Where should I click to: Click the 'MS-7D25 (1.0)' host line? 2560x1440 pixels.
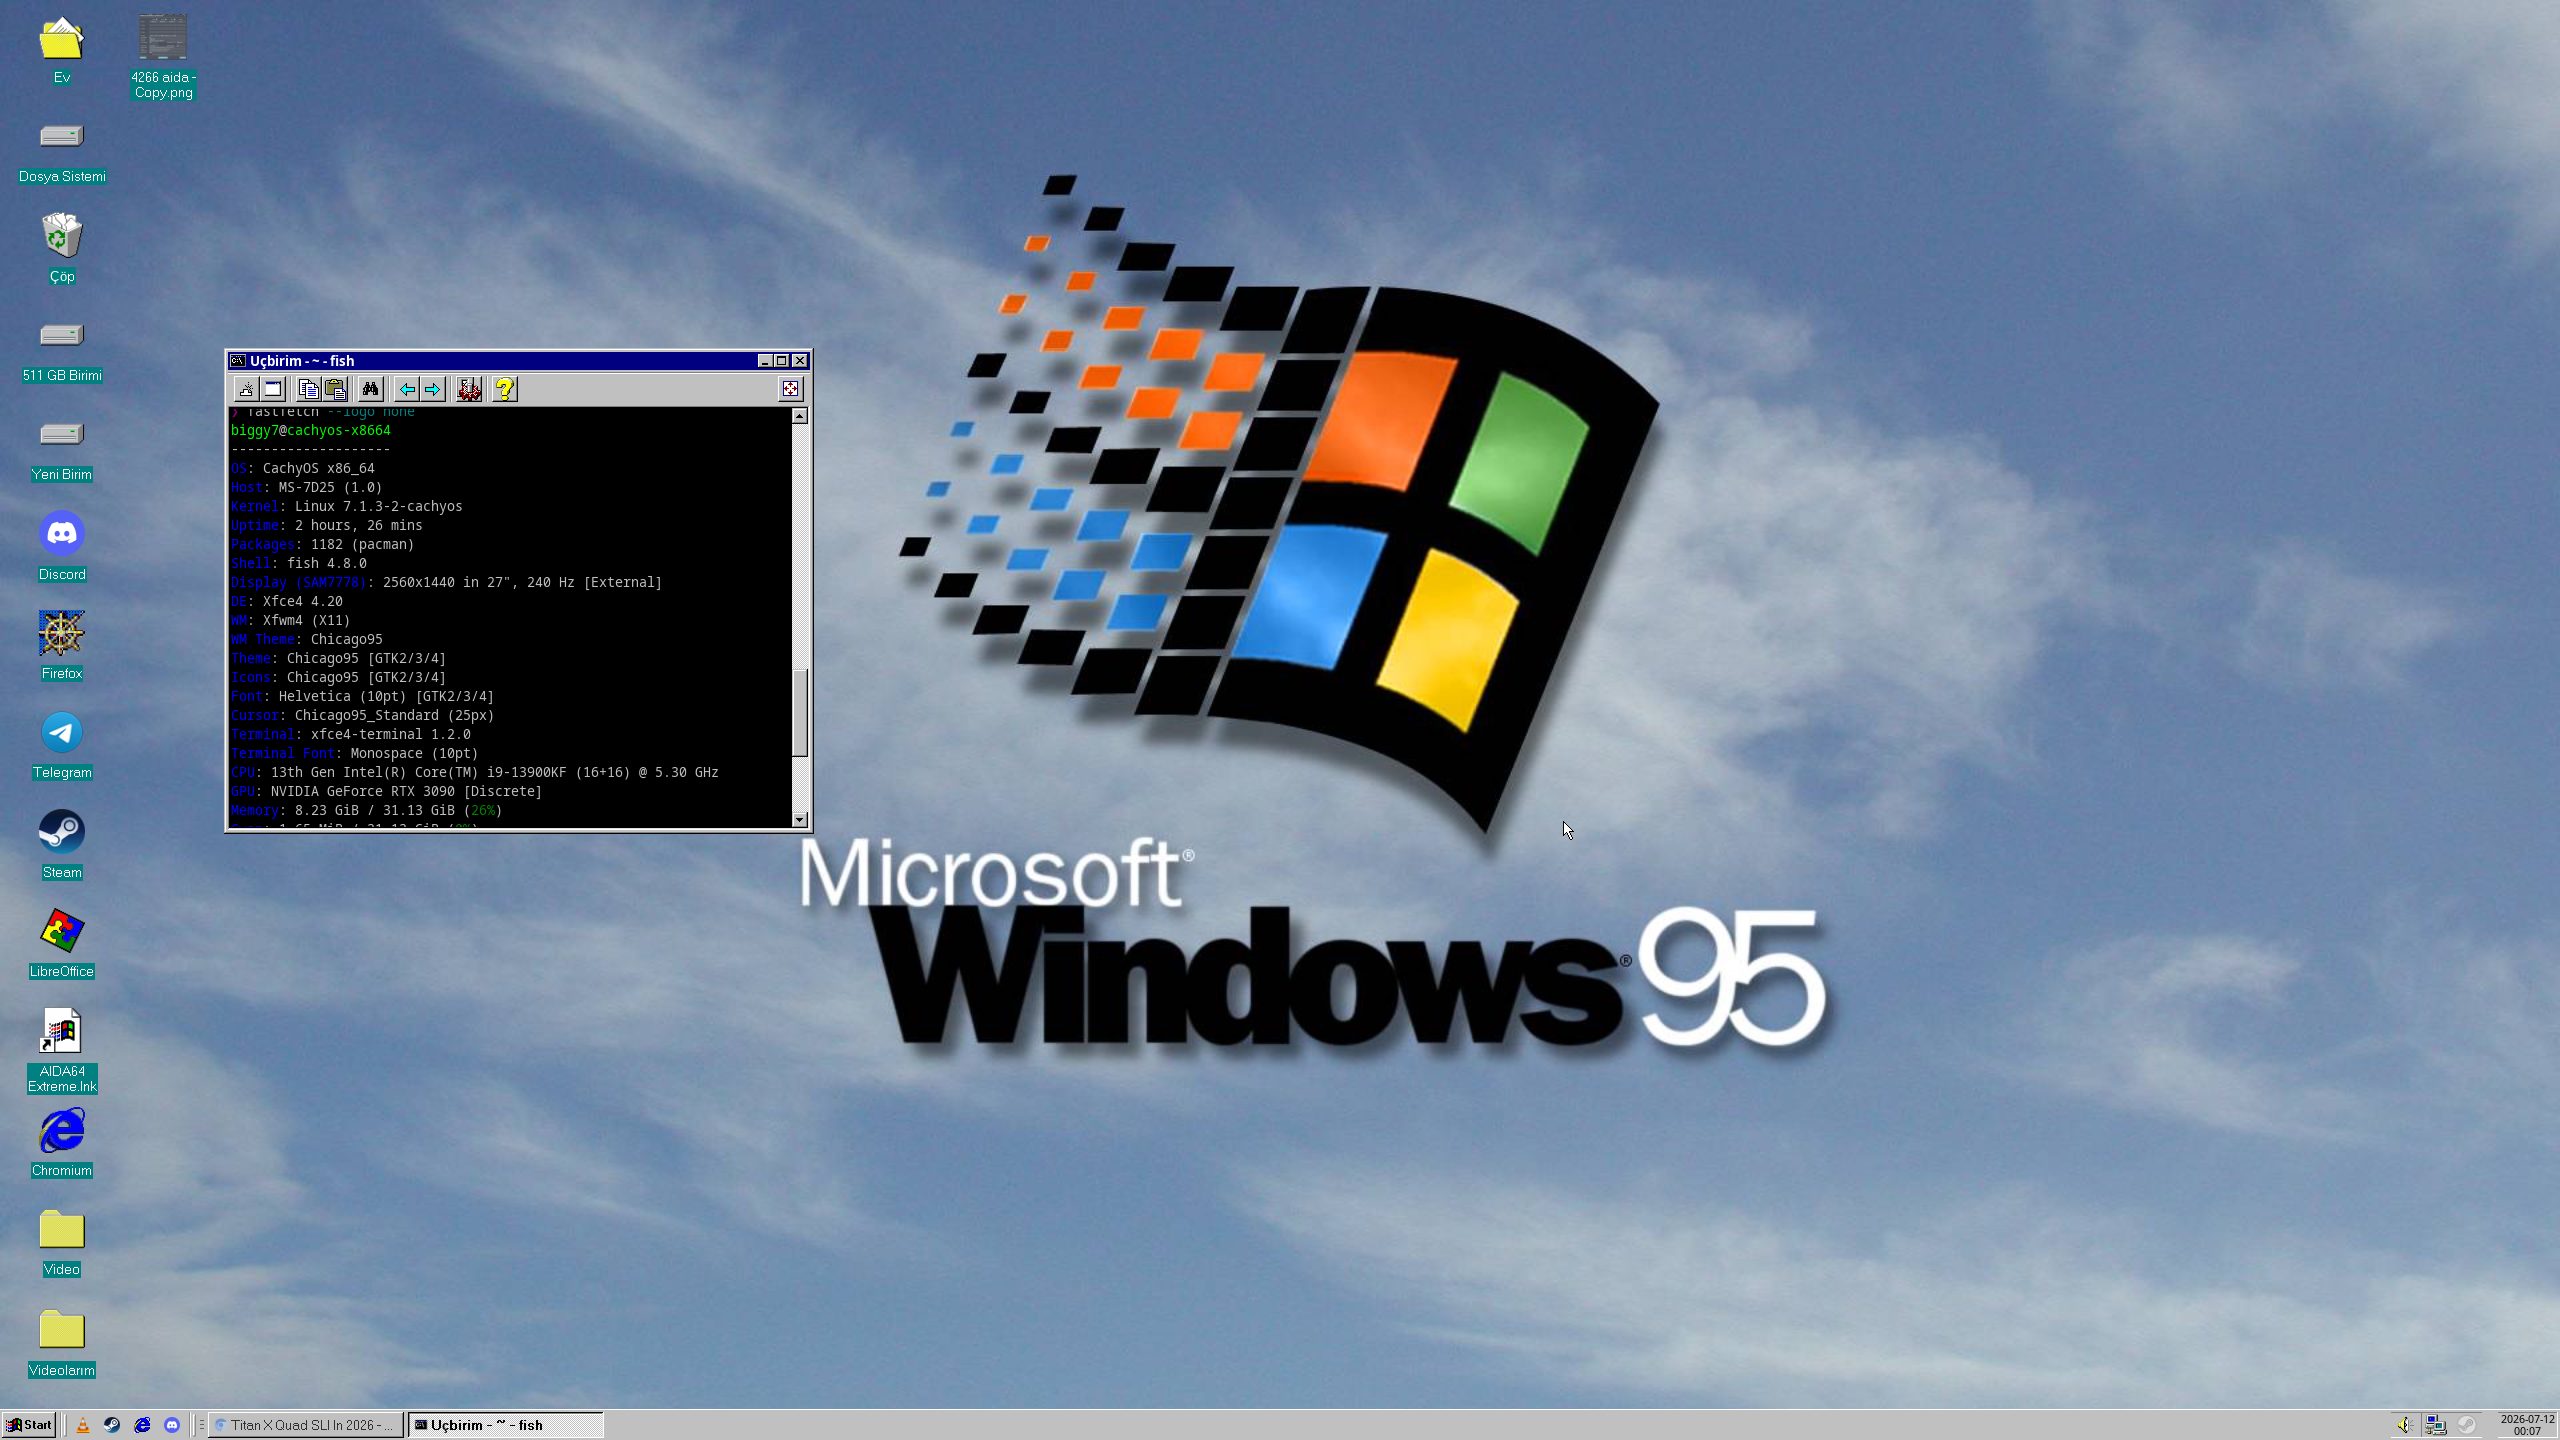330,488
